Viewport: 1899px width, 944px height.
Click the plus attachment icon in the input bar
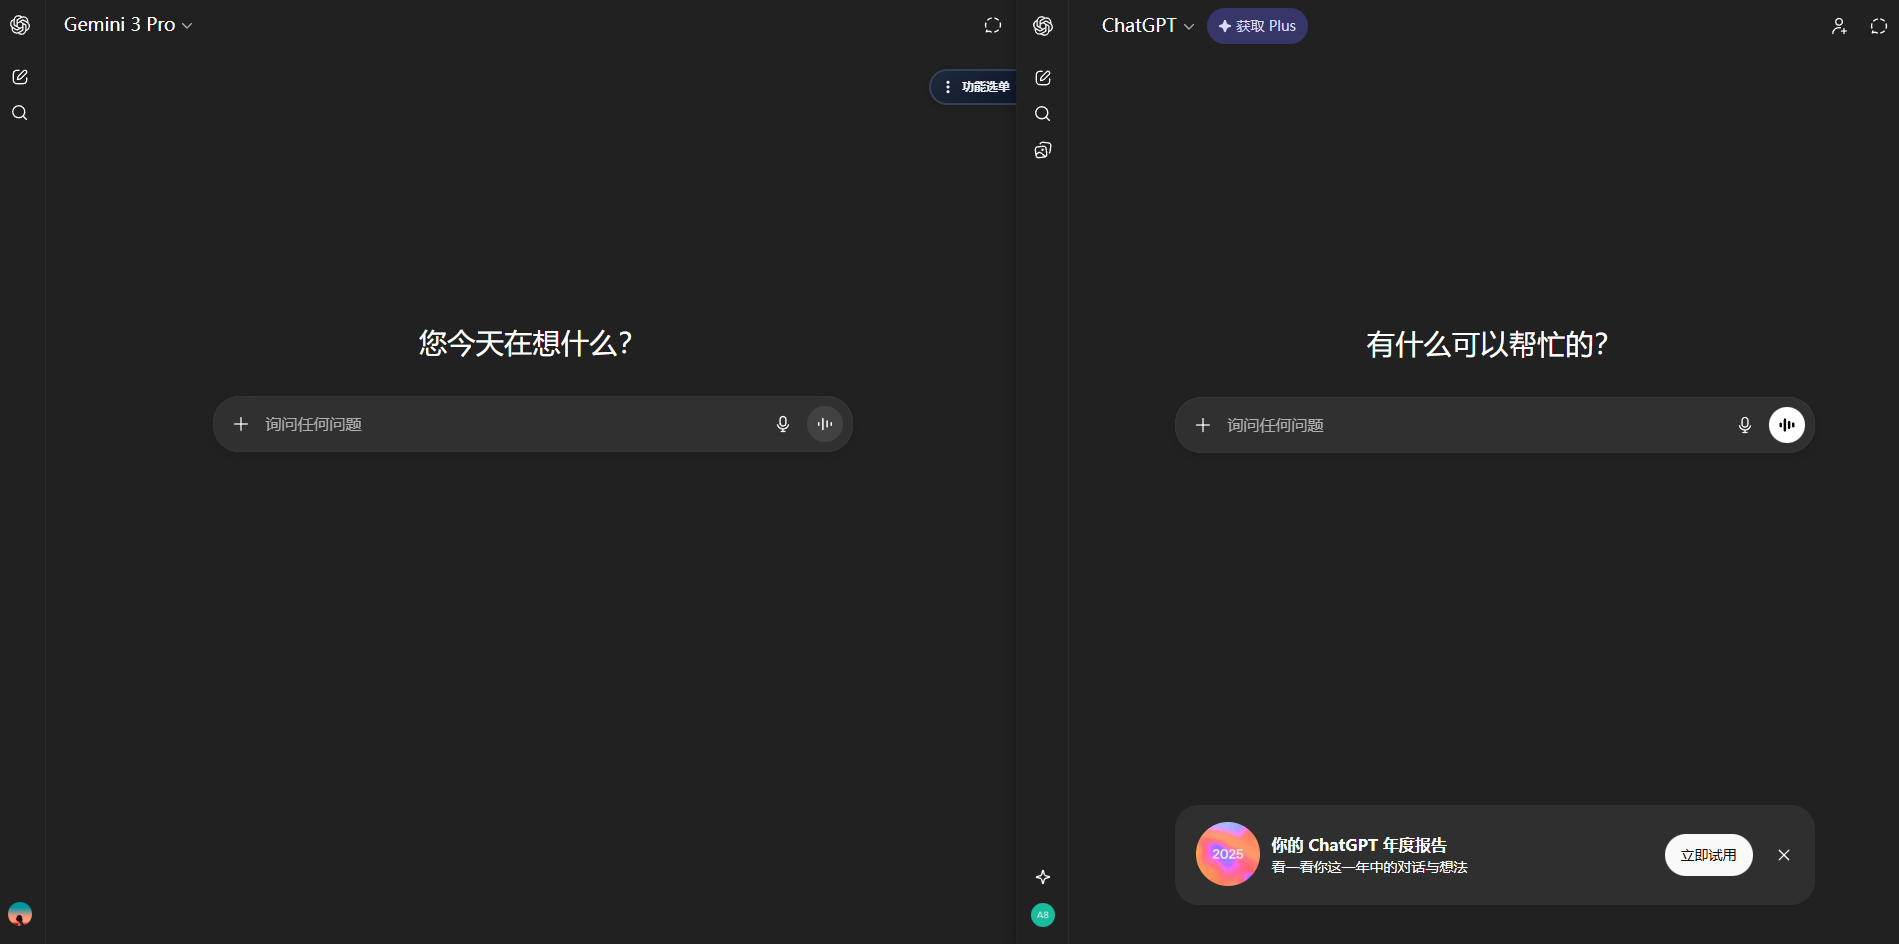coord(240,424)
